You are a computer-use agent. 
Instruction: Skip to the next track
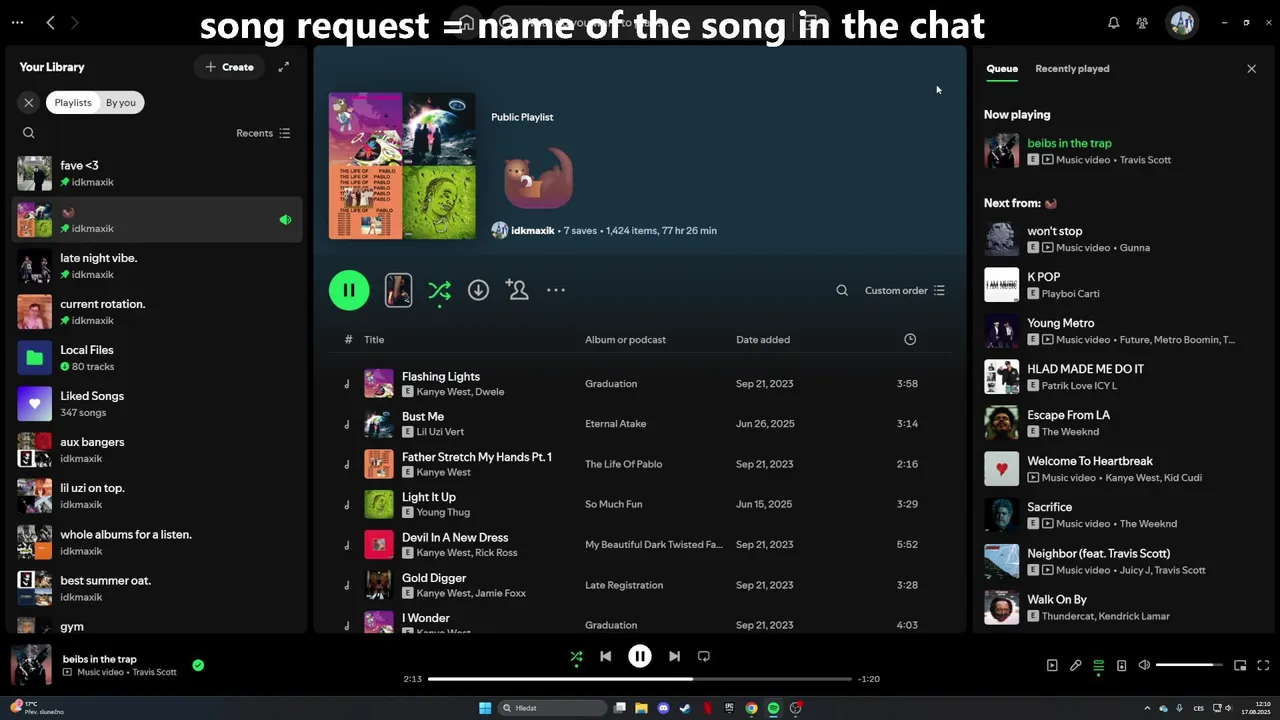674,656
